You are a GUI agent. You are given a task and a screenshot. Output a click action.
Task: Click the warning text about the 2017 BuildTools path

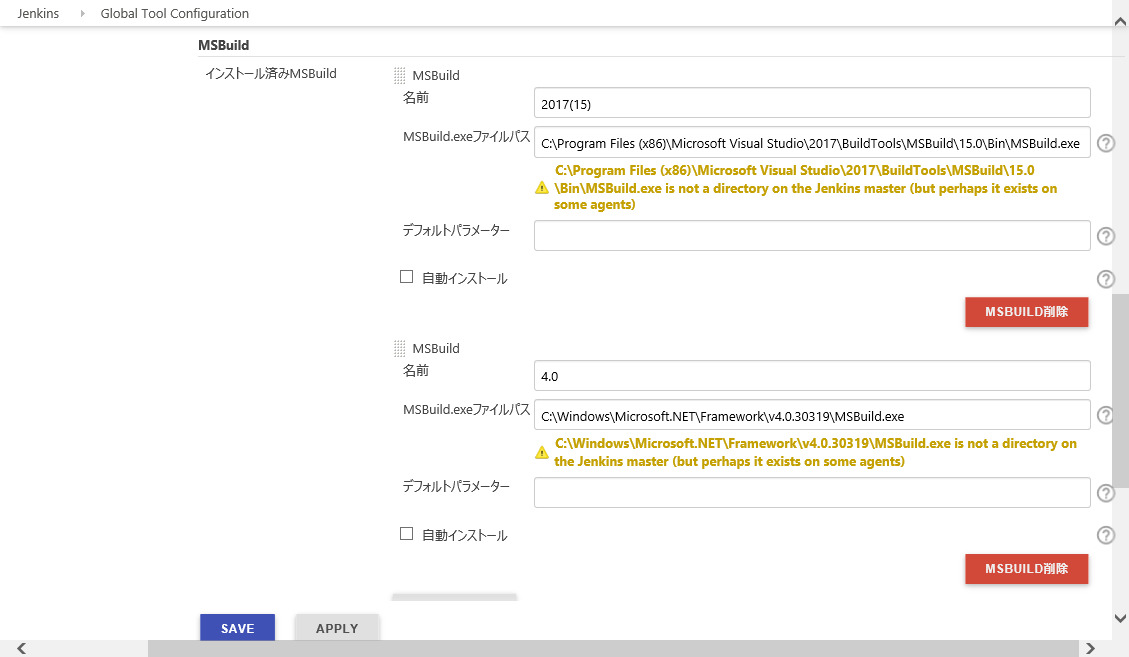pyautogui.click(x=806, y=187)
